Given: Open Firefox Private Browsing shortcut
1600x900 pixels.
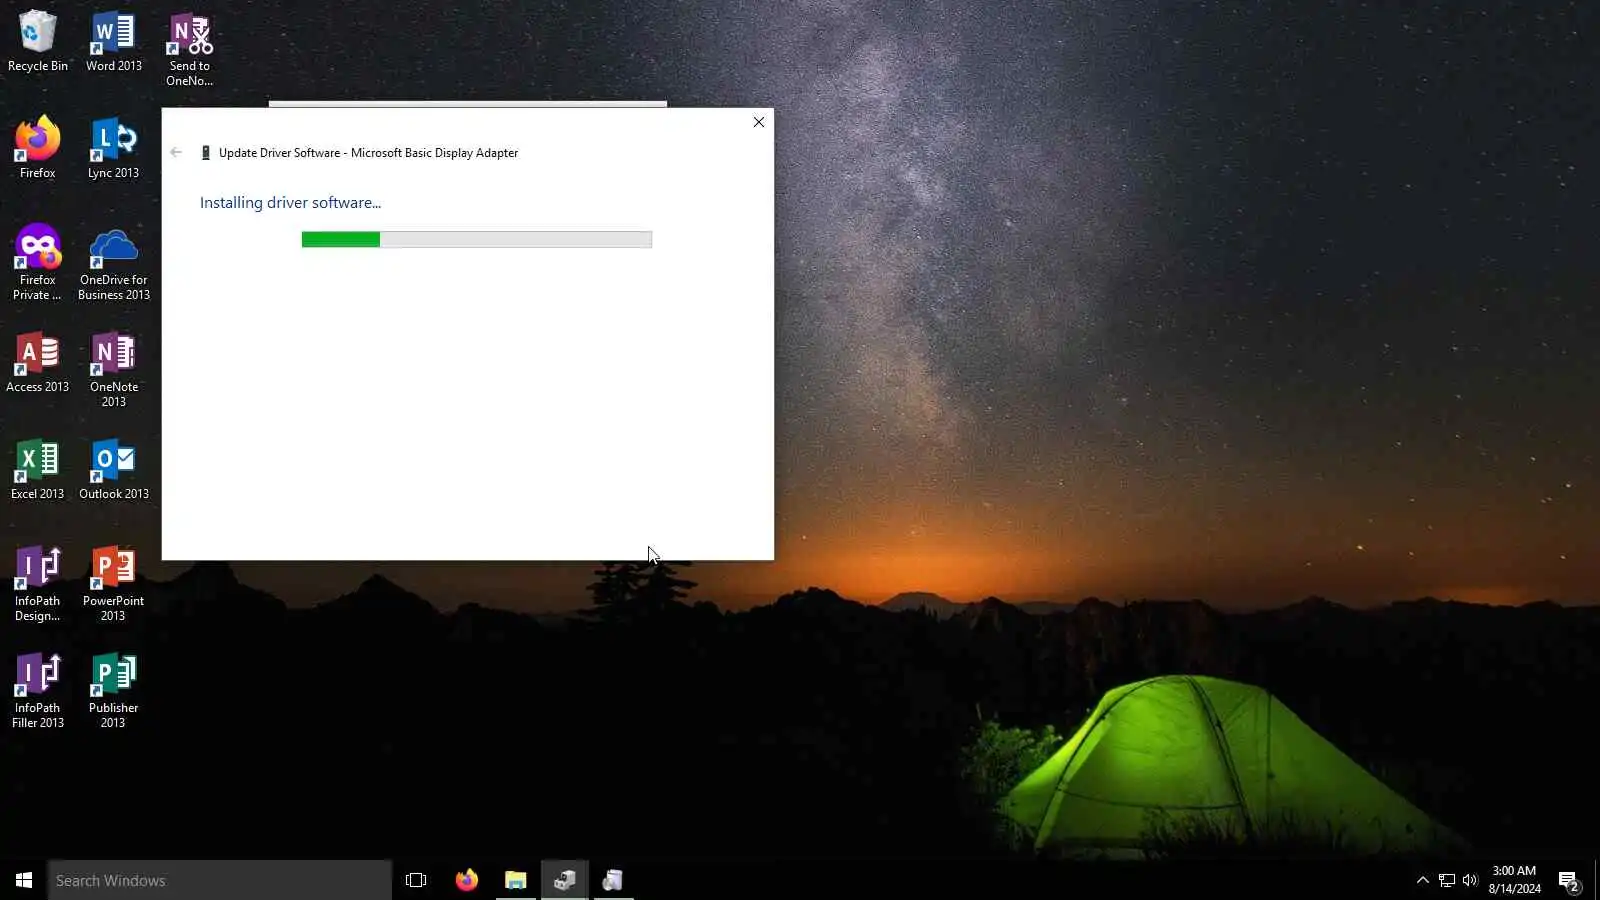Looking at the screenshot, I should [37, 263].
